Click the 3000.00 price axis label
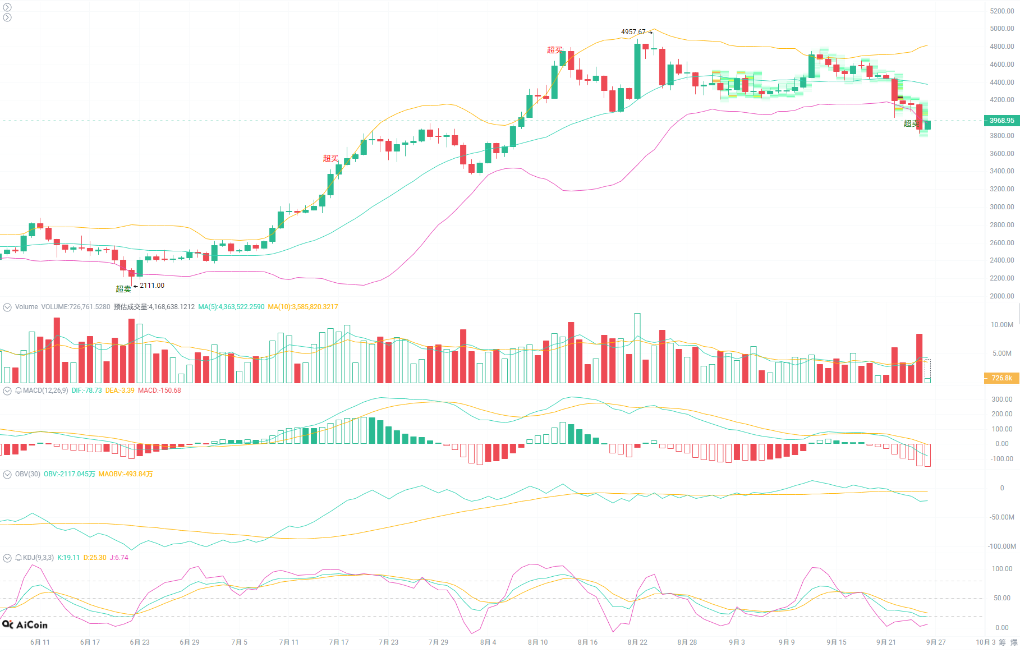Viewport: 1020px width, 650px height. [x=1002, y=207]
